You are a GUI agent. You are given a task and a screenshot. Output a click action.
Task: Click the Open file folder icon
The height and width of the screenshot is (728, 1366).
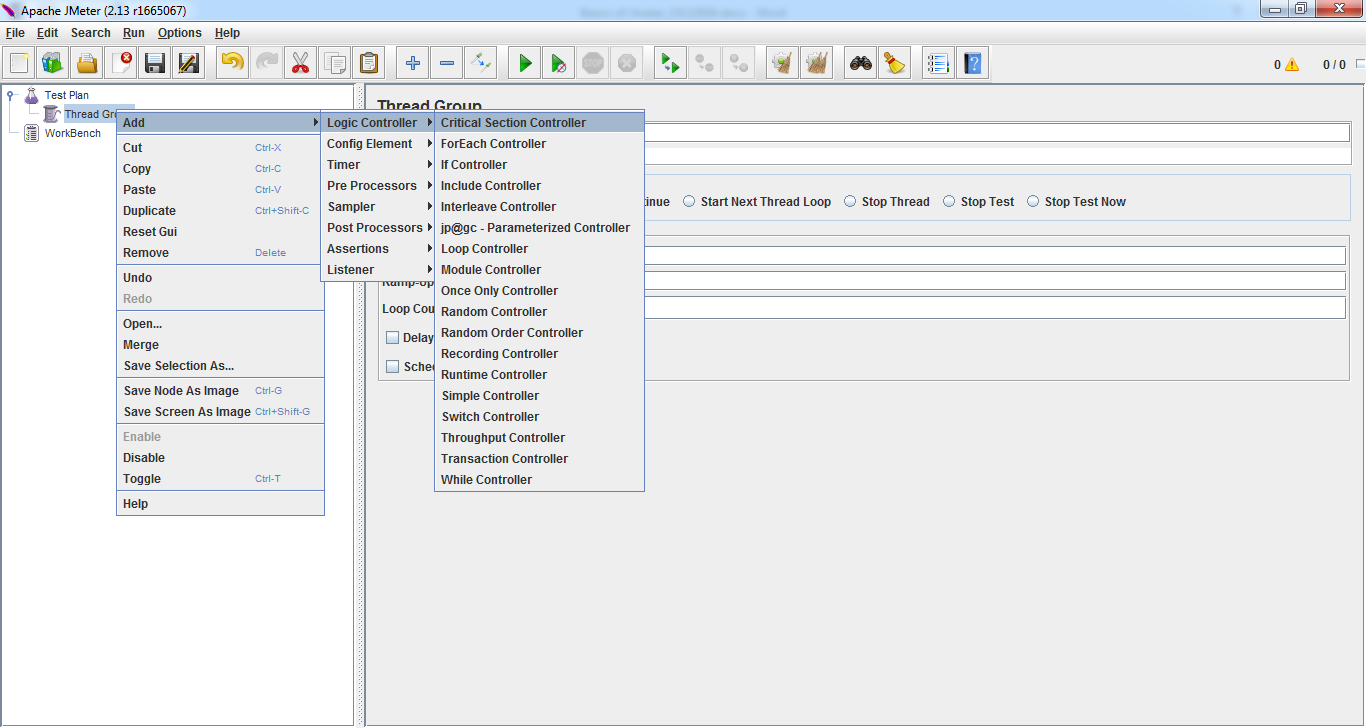[x=87, y=63]
